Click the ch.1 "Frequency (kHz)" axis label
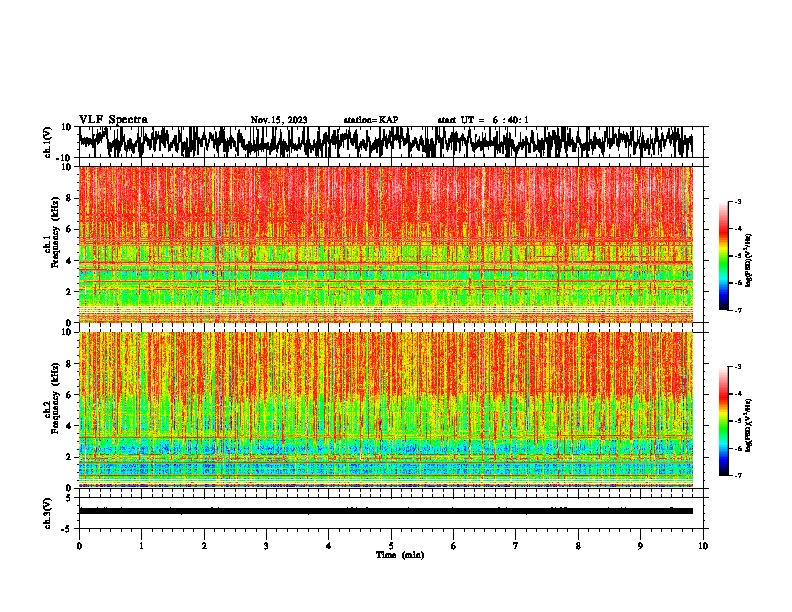The height and width of the screenshot is (612, 792). pos(55,233)
